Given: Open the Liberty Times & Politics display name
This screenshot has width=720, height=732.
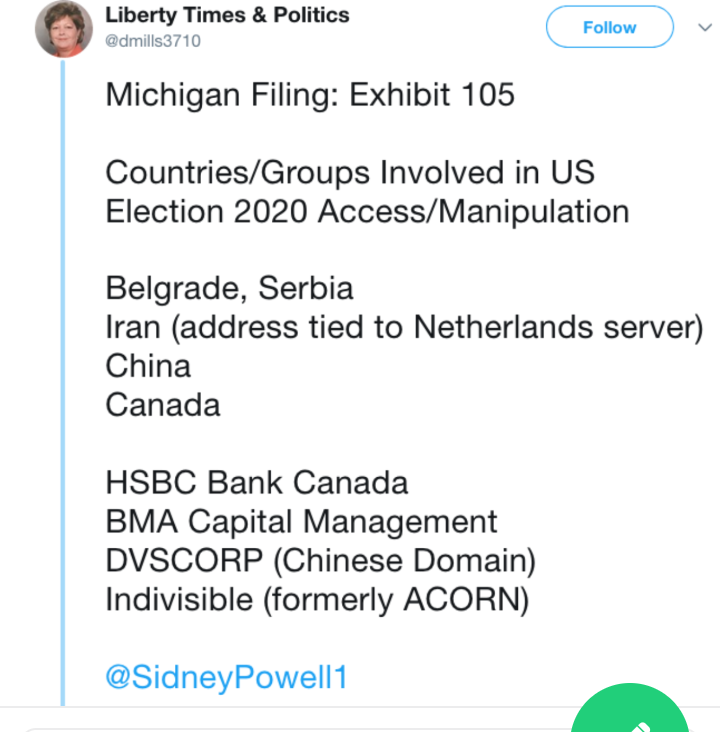Looking at the screenshot, I should [x=227, y=15].
